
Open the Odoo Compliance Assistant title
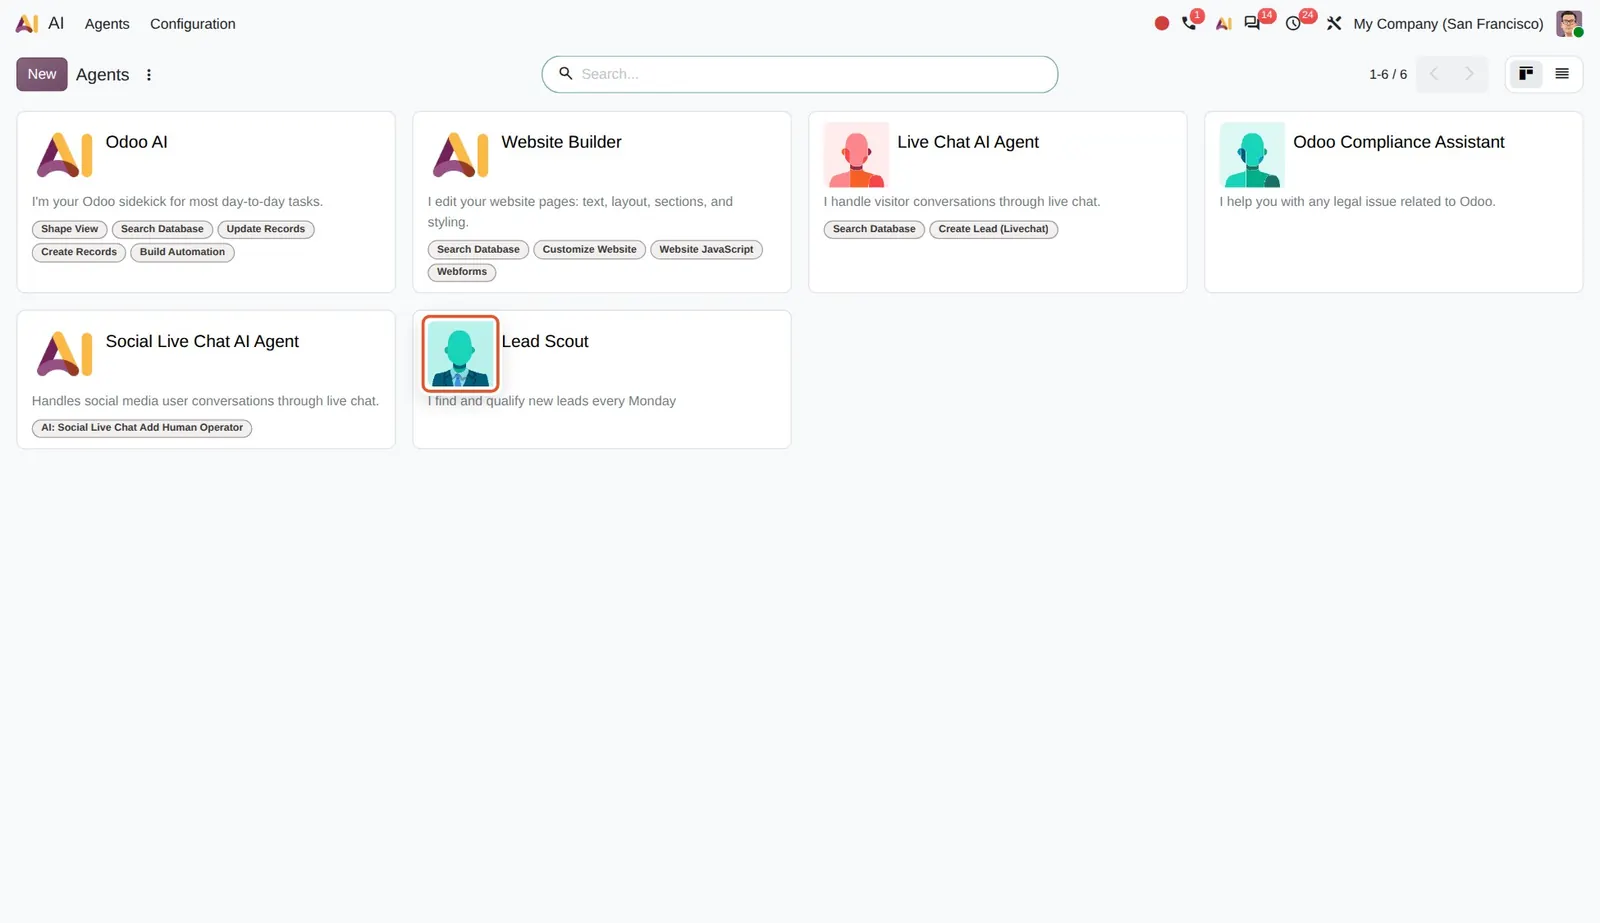[x=1399, y=142]
